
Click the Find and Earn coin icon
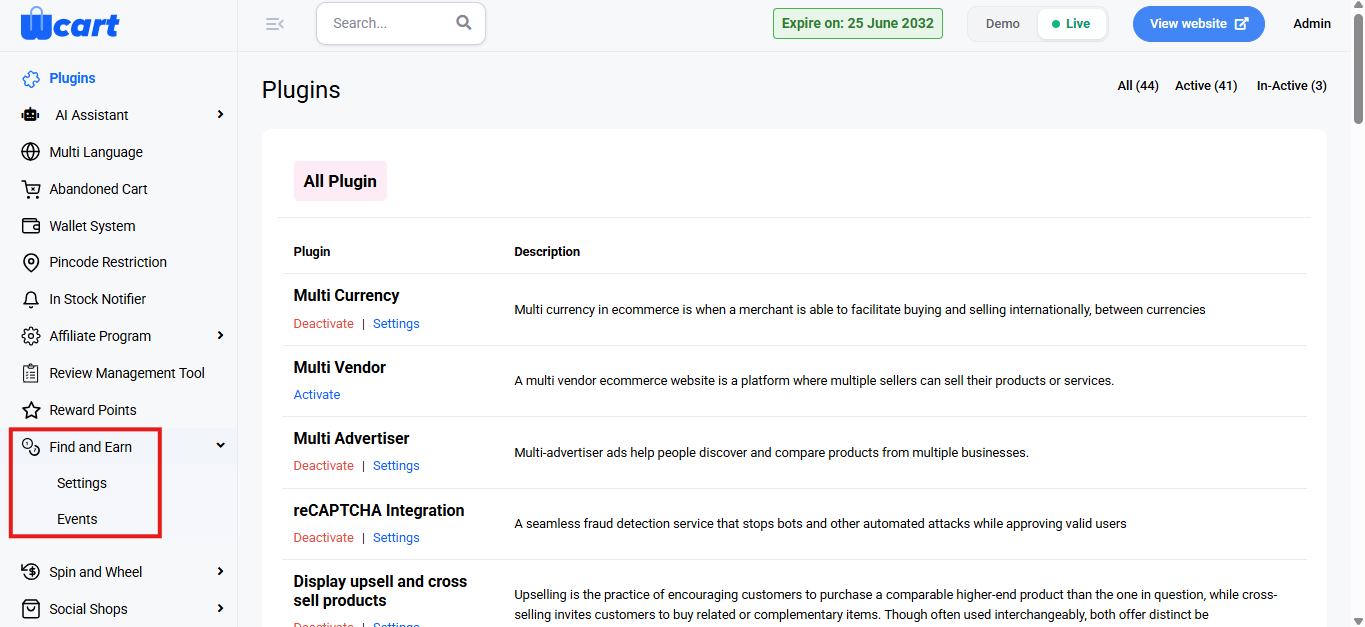coord(31,447)
